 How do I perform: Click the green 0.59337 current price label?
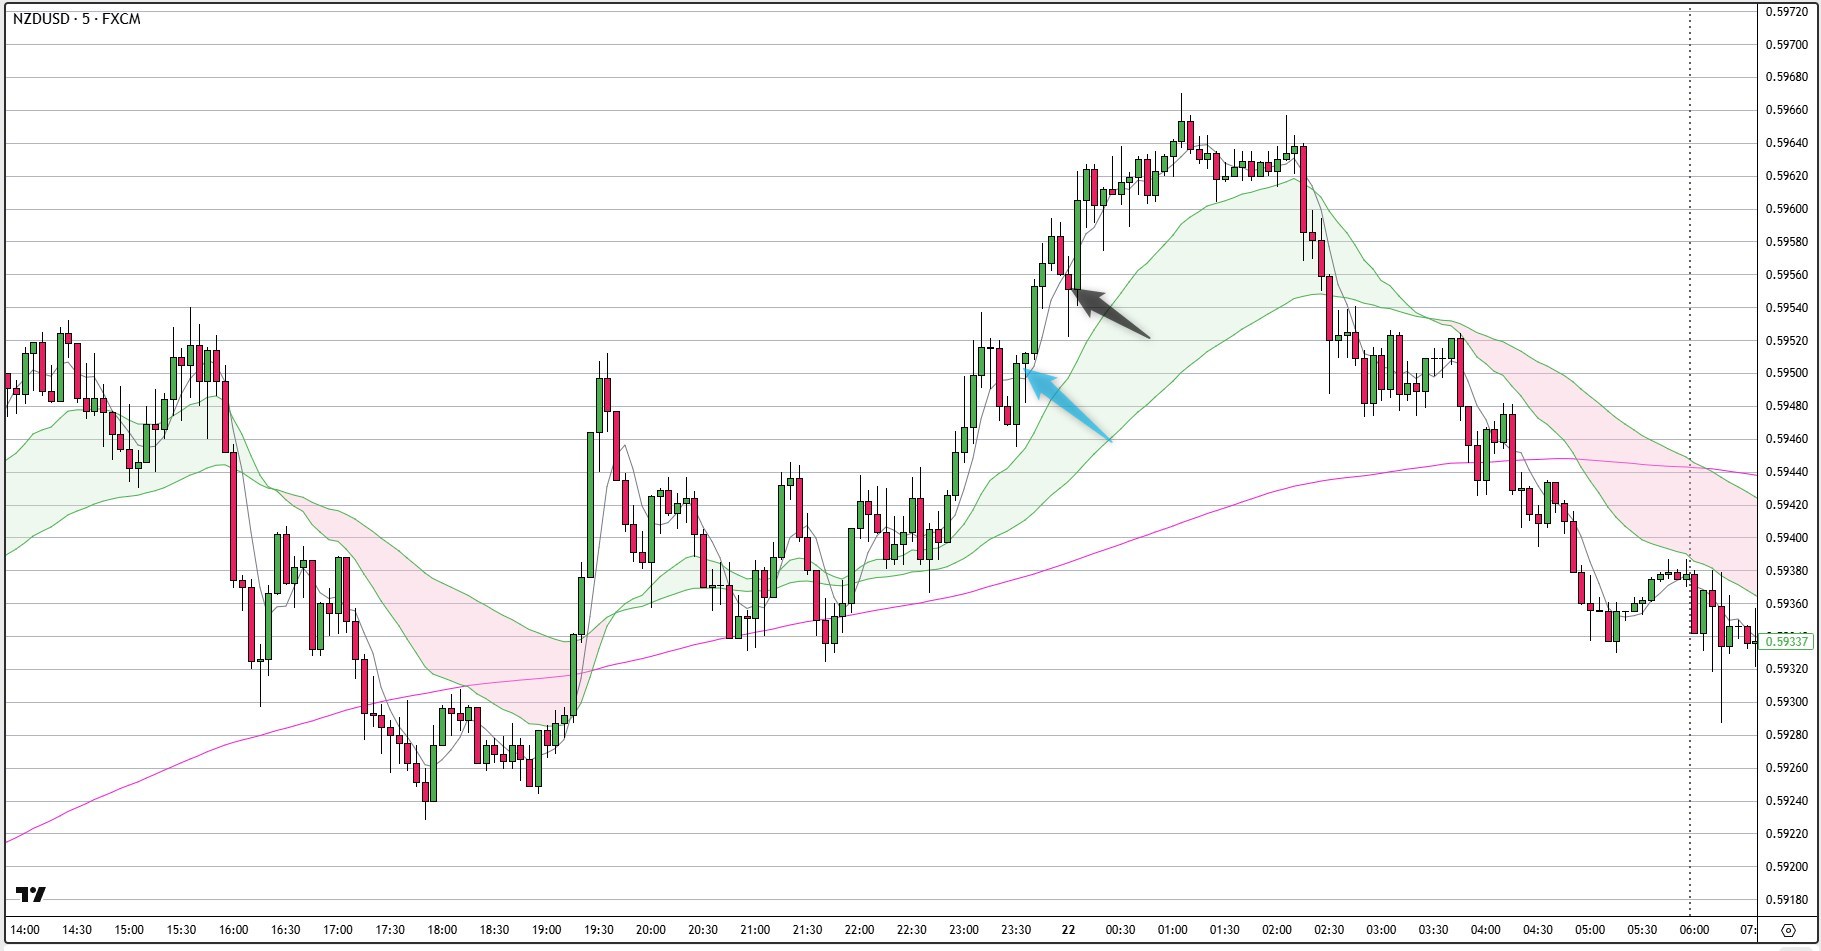coord(1787,641)
